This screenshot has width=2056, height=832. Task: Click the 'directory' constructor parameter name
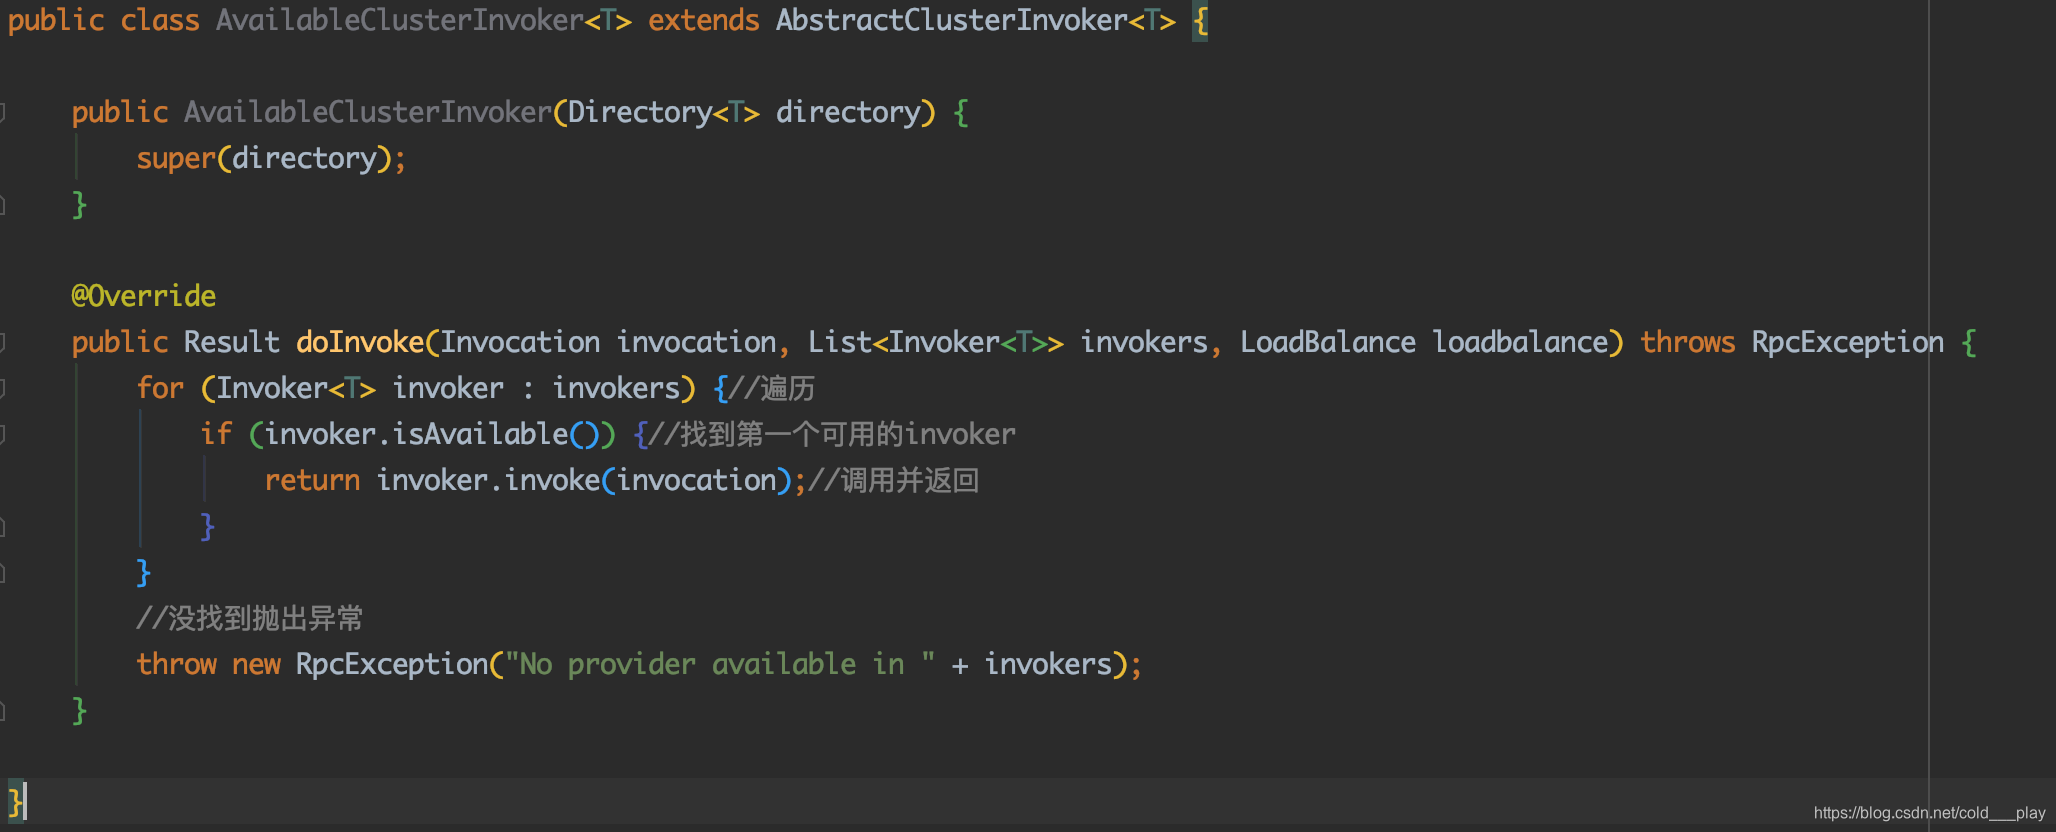click(x=848, y=112)
